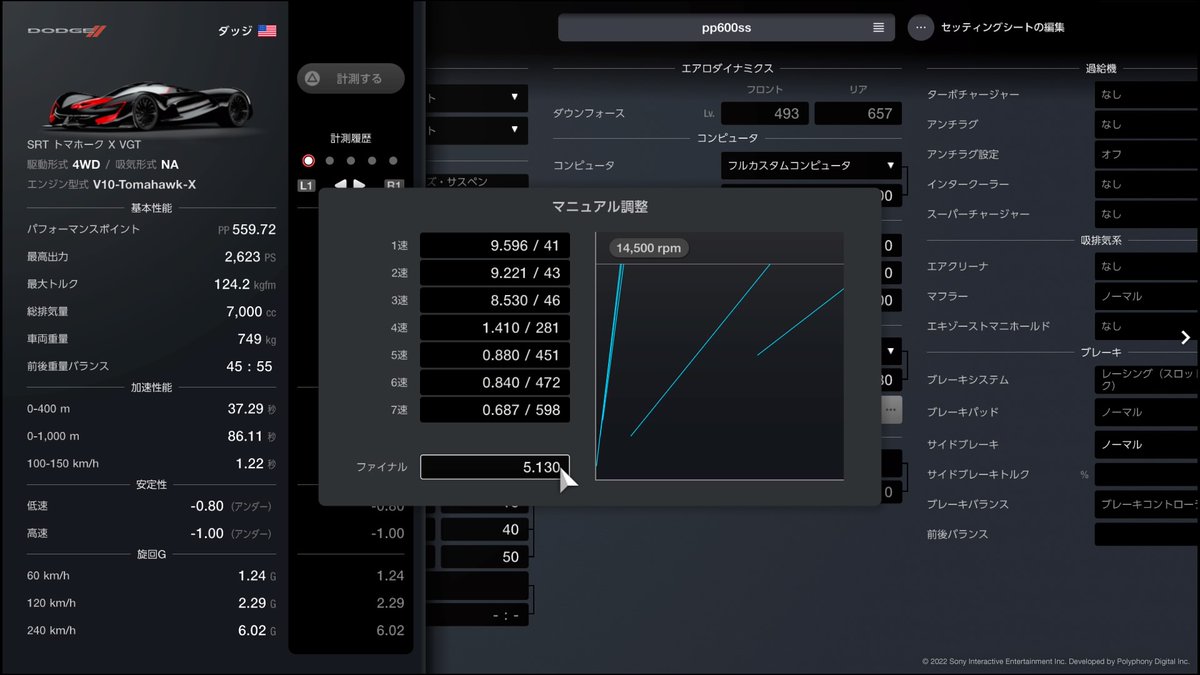The width and height of the screenshot is (1200, 675).
Task: Click the value 50 field behind the dialog
Action: [484, 557]
